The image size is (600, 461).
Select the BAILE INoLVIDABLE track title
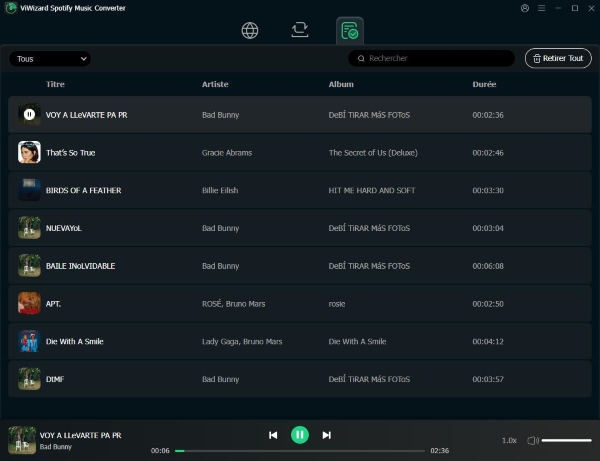pyautogui.click(x=80, y=266)
